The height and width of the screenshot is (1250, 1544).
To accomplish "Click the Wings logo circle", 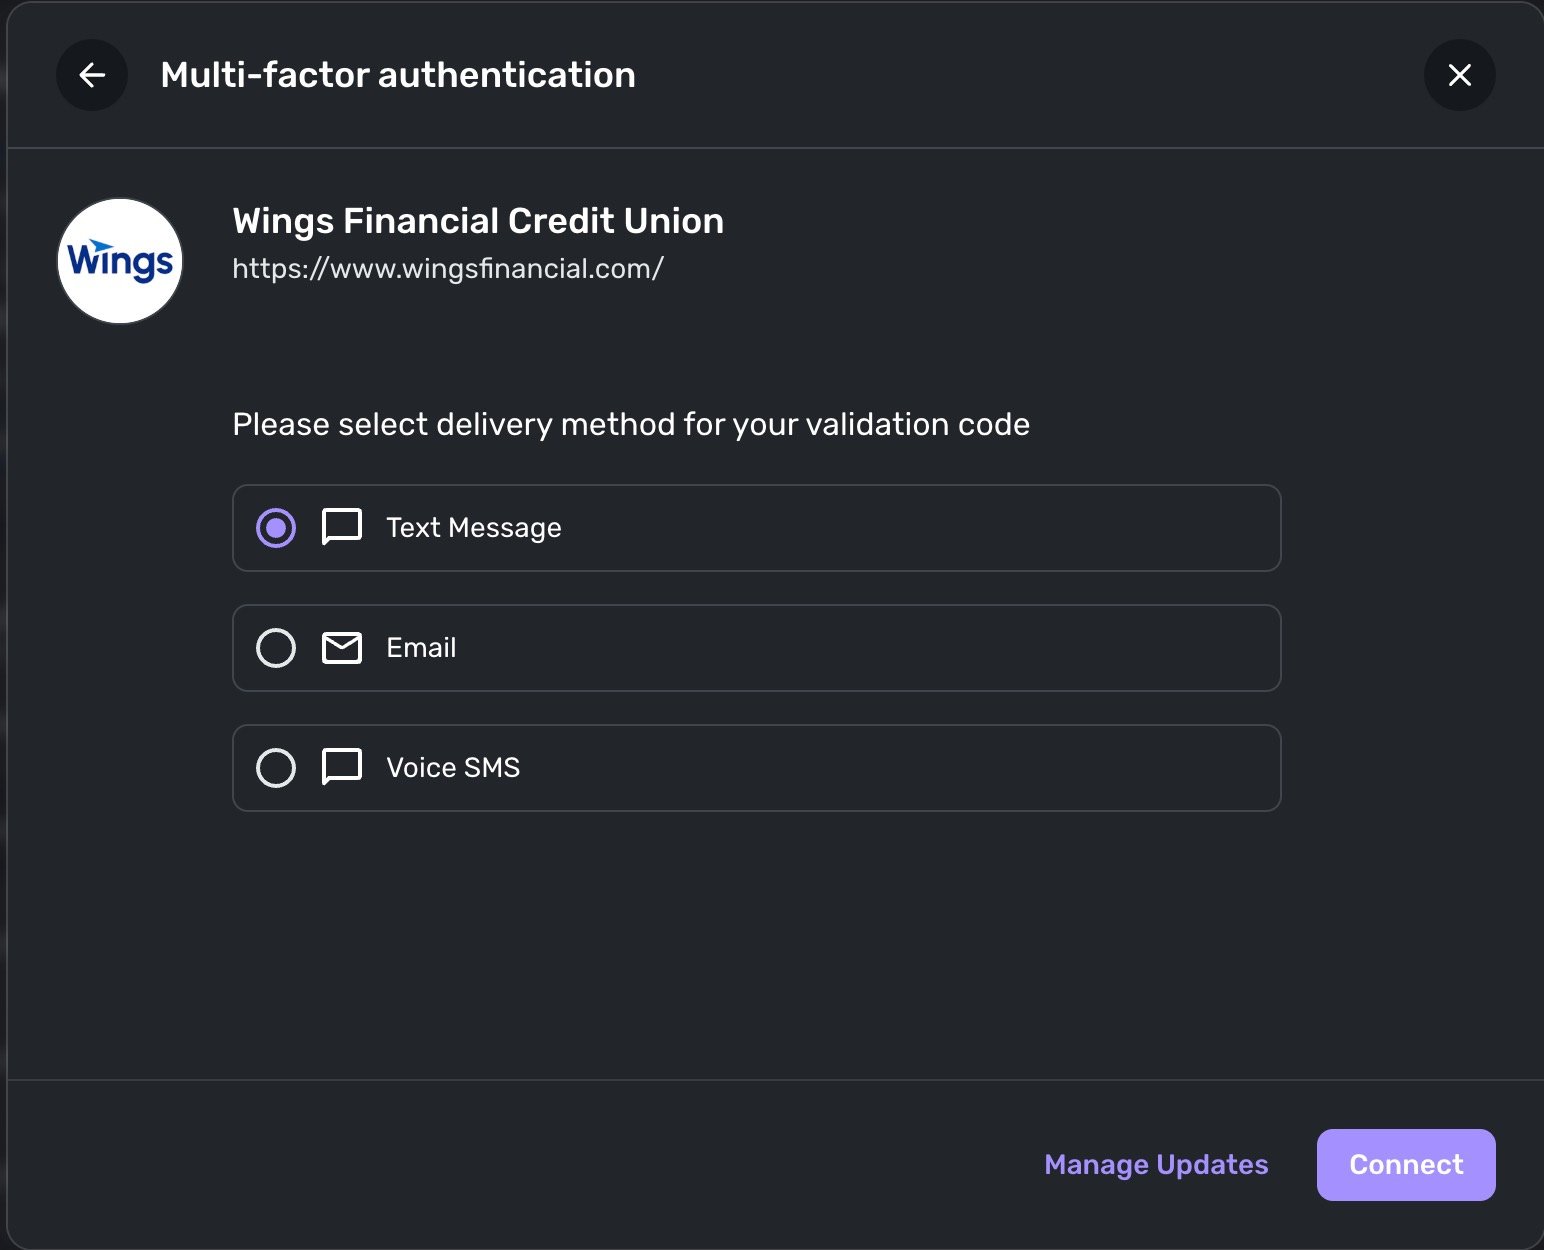I will (x=120, y=261).
